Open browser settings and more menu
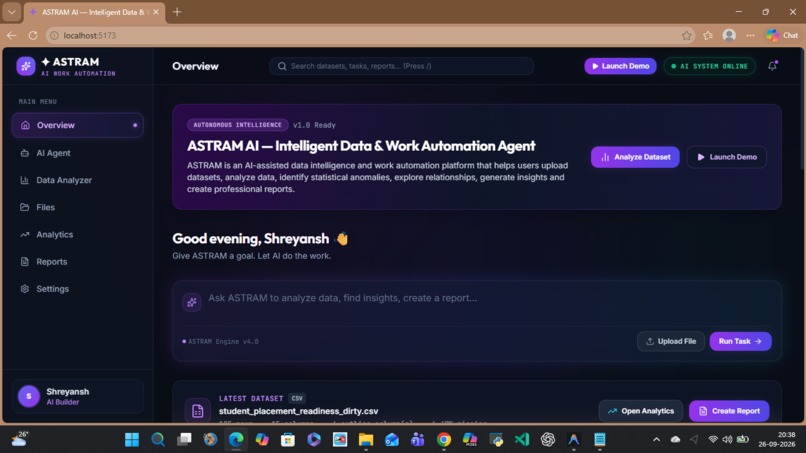806x453 pixels. point(750,35)
